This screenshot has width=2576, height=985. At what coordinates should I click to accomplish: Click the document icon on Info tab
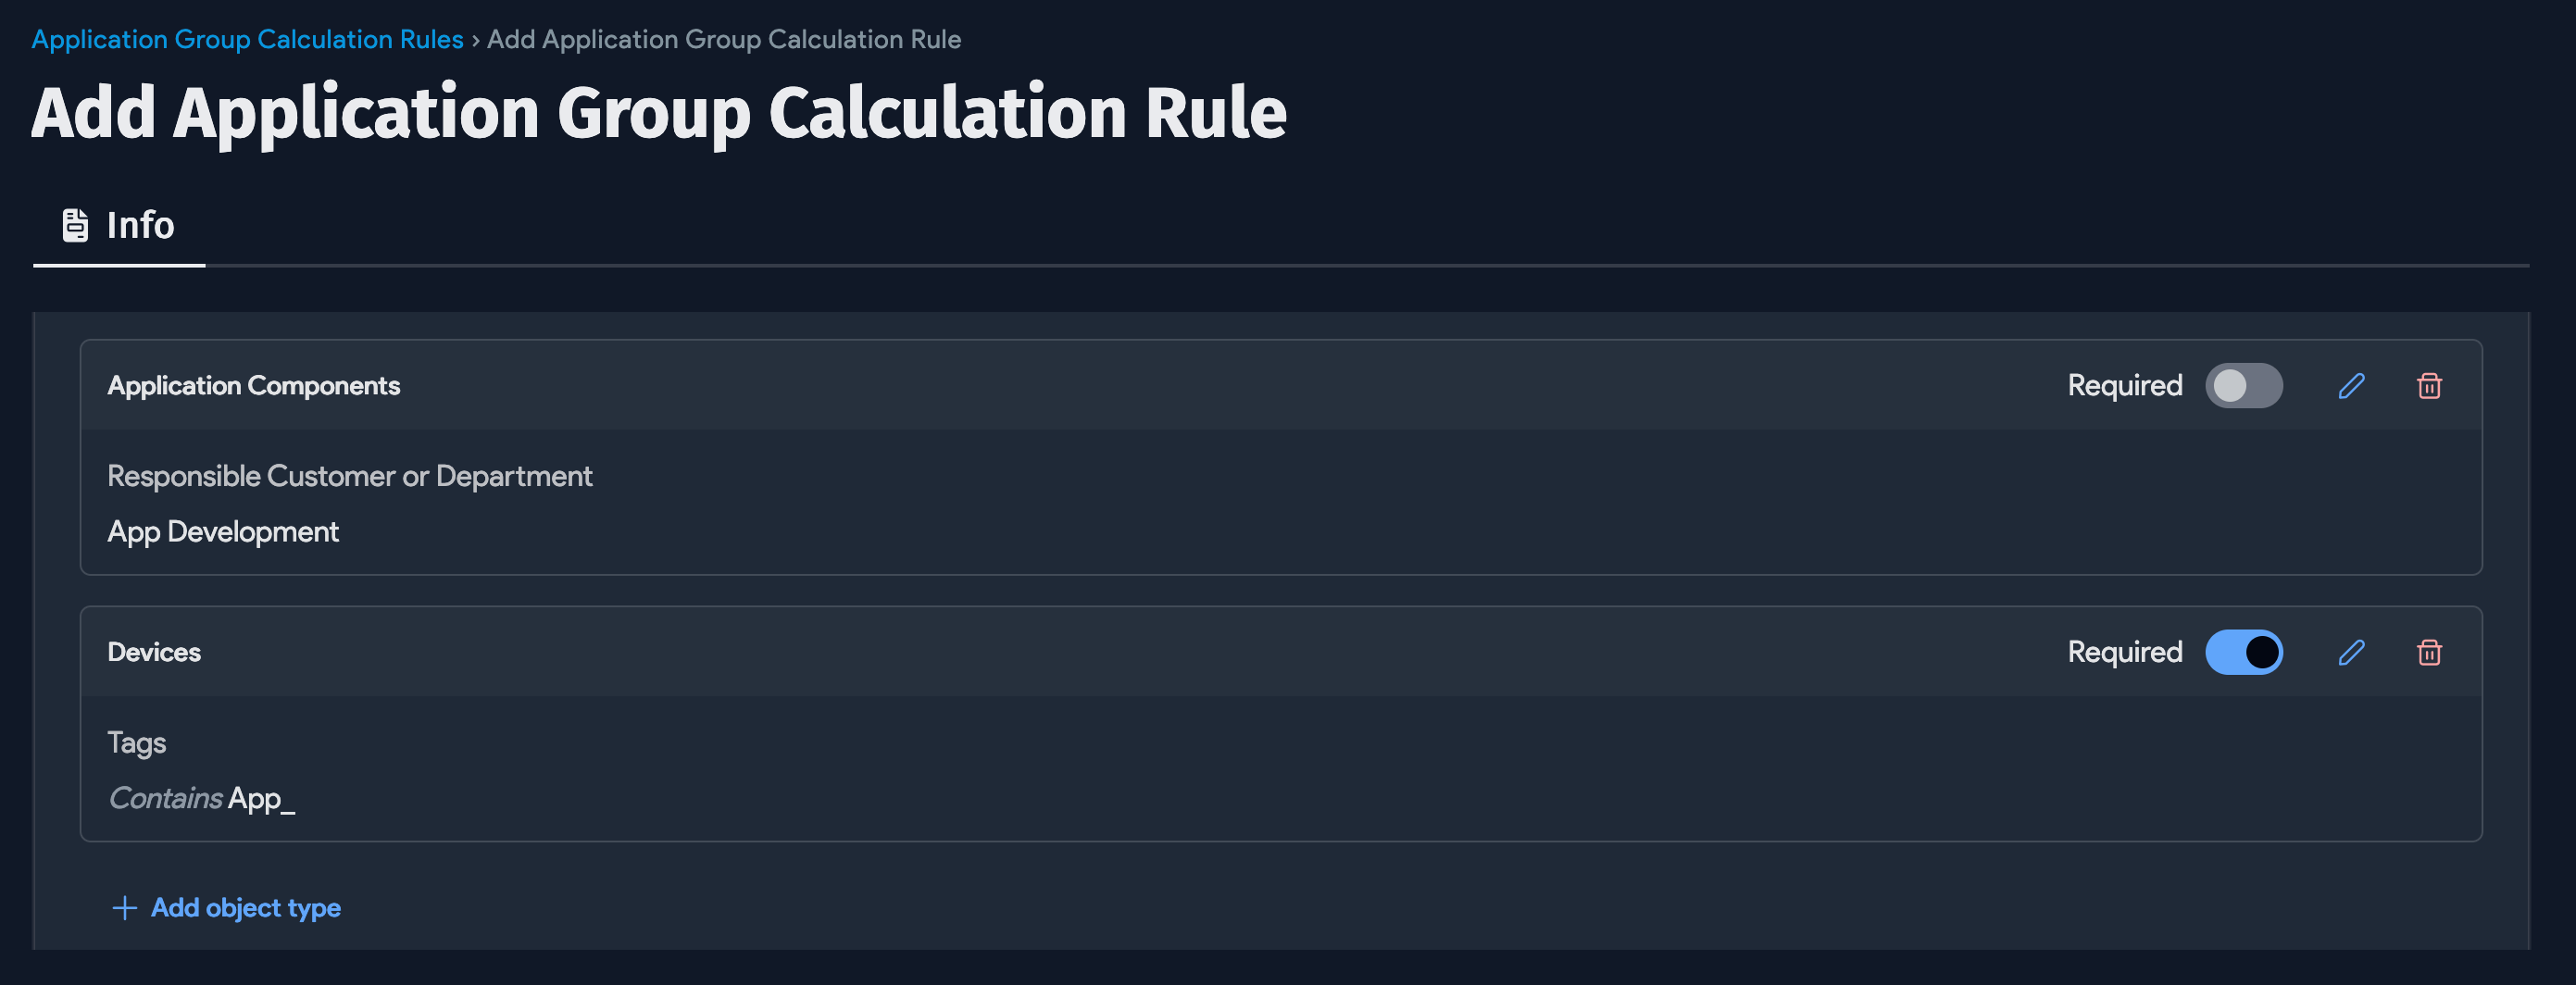[x=75, y=225]
